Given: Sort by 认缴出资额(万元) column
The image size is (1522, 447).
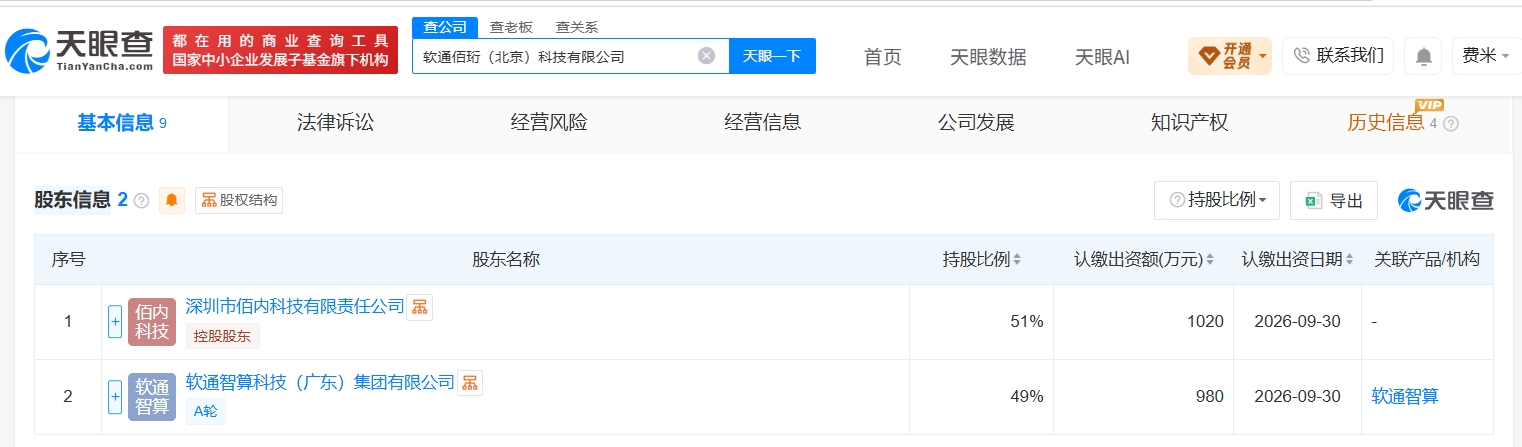Looking at the screenshot, I should [1144, 259].
